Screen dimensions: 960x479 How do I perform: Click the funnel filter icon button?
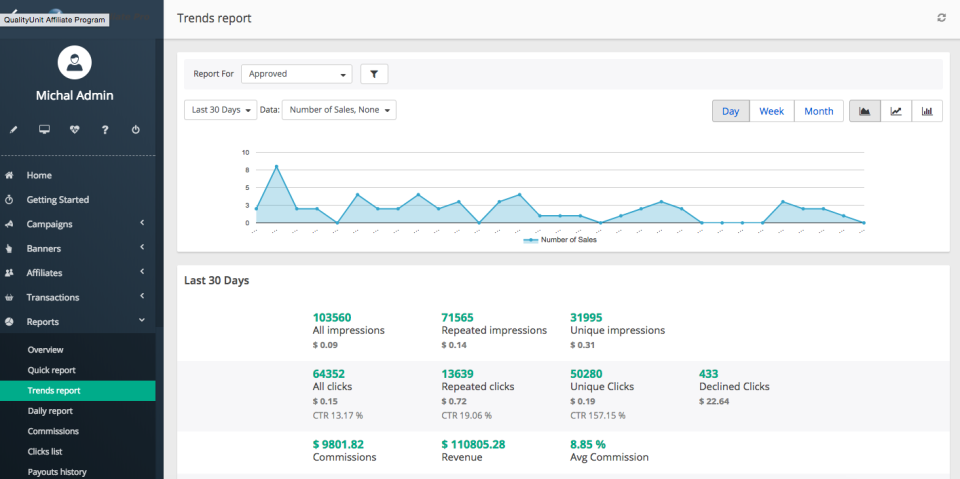tap(374, 74)
